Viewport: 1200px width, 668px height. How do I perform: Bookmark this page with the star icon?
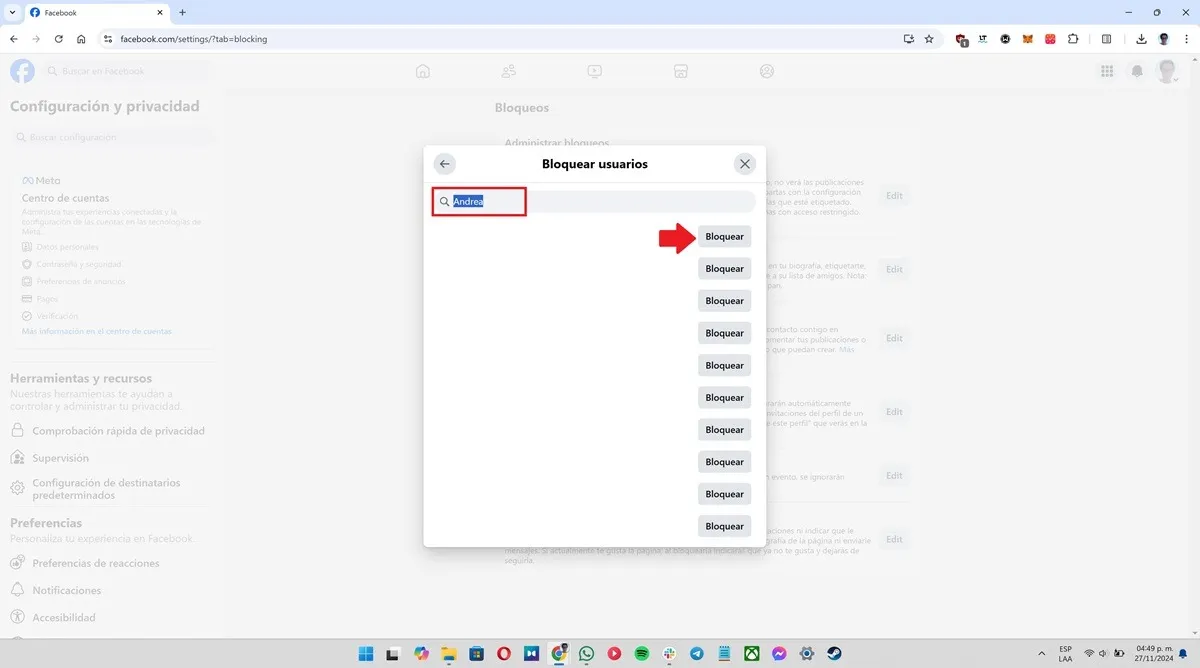coord(929,39)
